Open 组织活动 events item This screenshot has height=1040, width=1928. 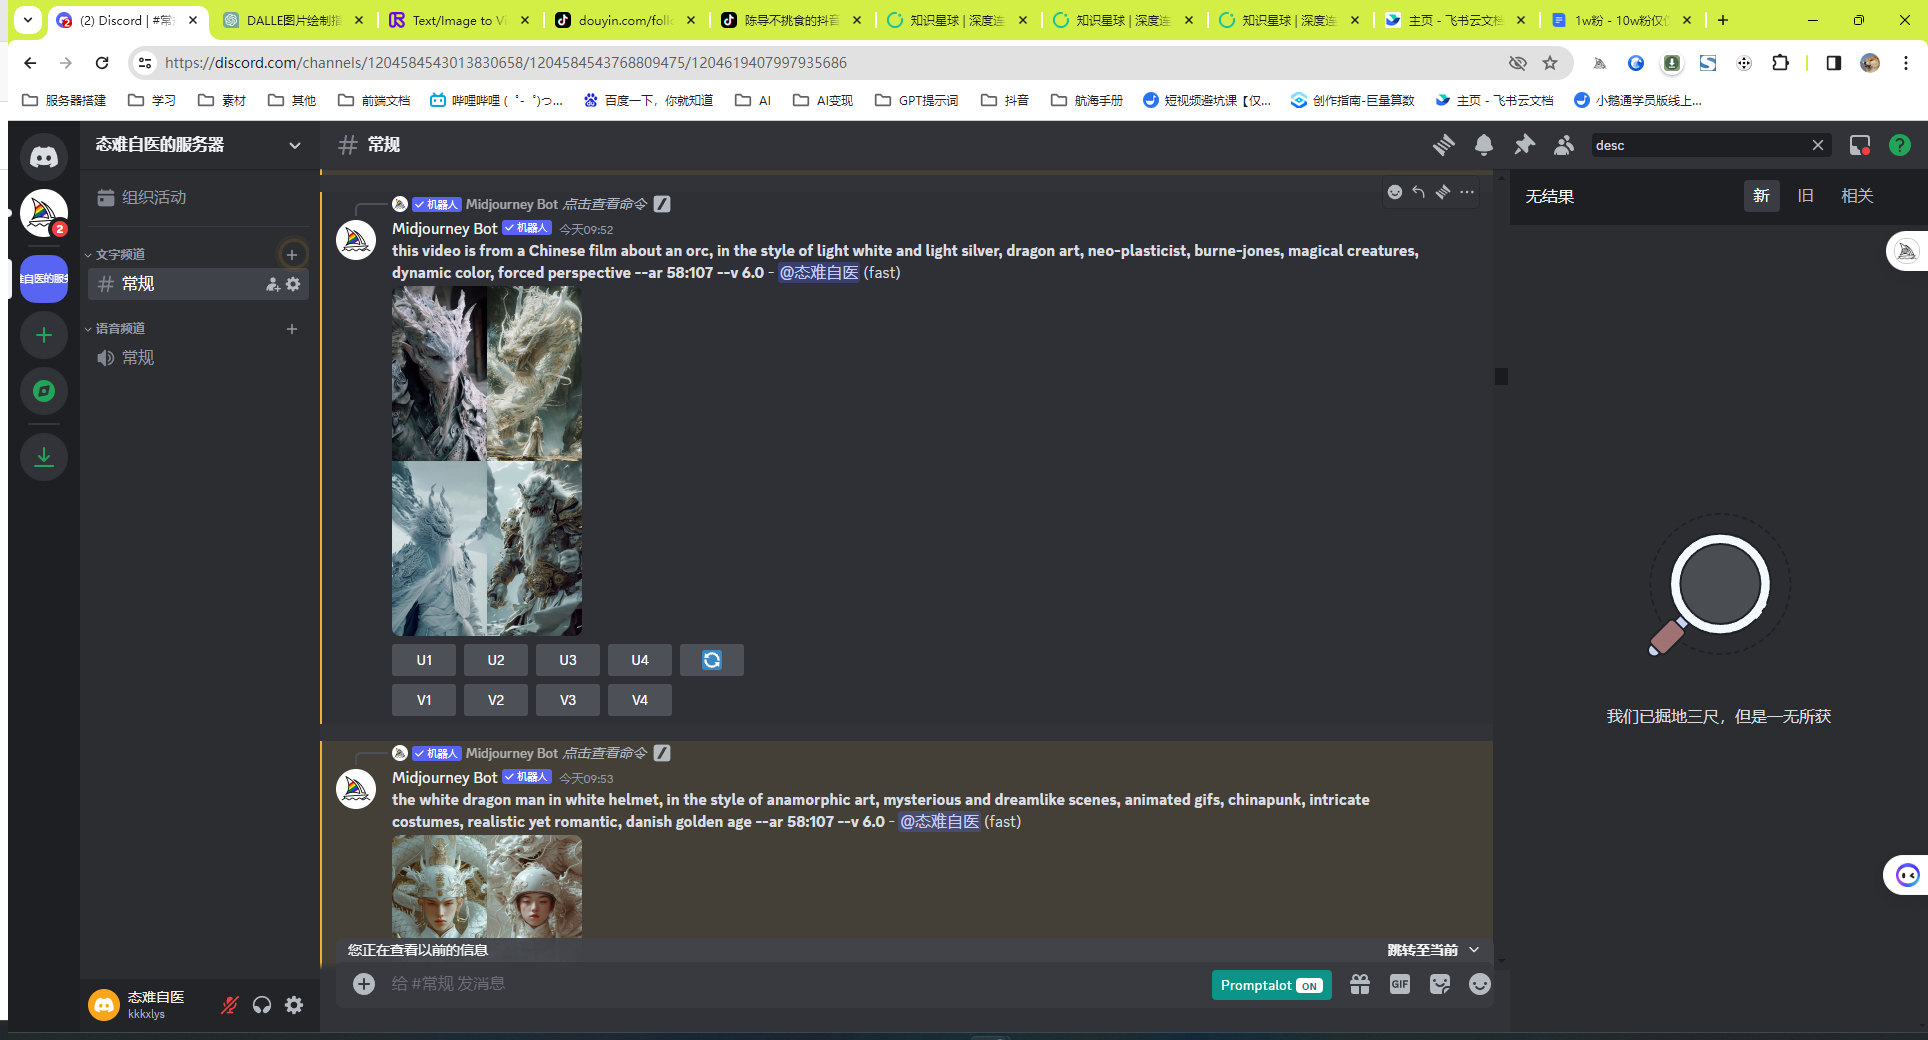click(x=198, y=197)
